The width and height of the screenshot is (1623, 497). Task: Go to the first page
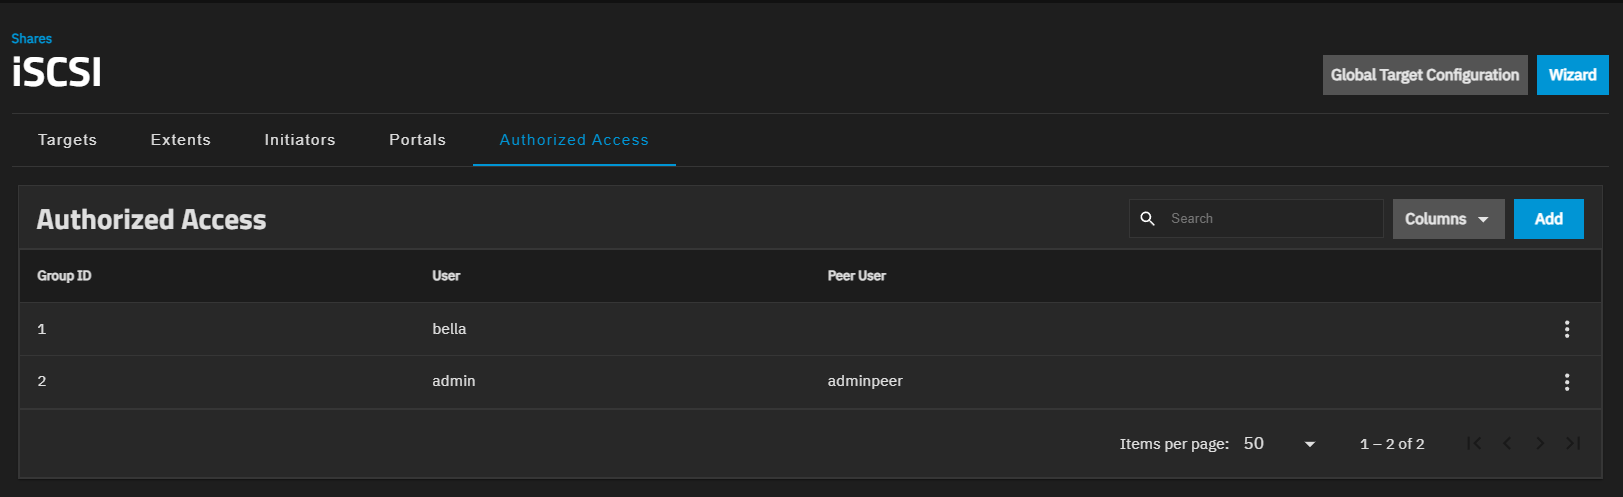point(1474,443)
